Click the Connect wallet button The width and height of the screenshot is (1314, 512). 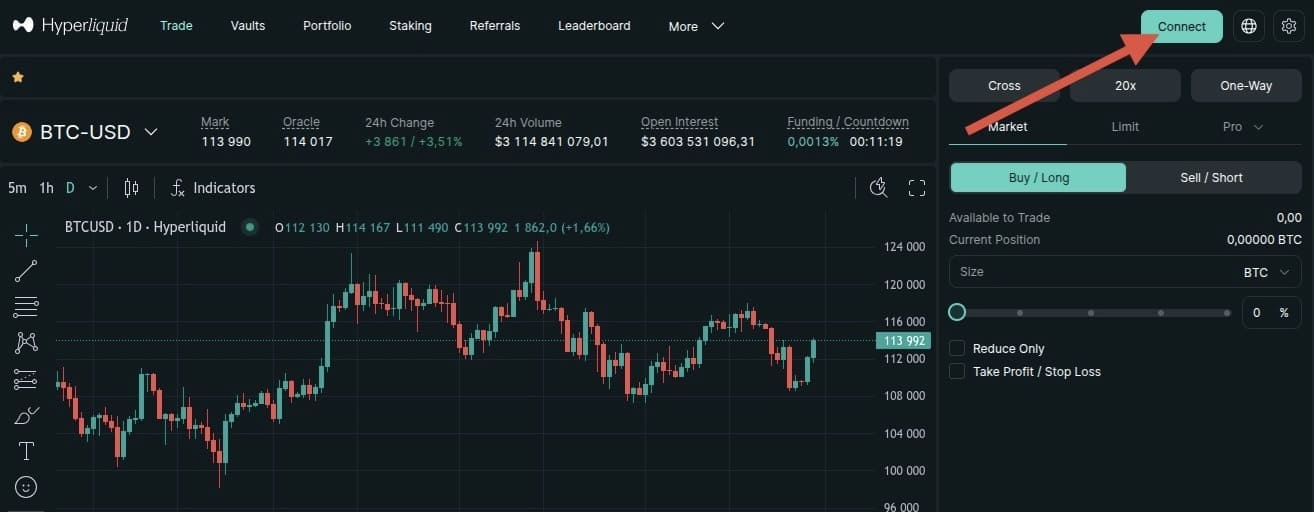click(1182, 26)
